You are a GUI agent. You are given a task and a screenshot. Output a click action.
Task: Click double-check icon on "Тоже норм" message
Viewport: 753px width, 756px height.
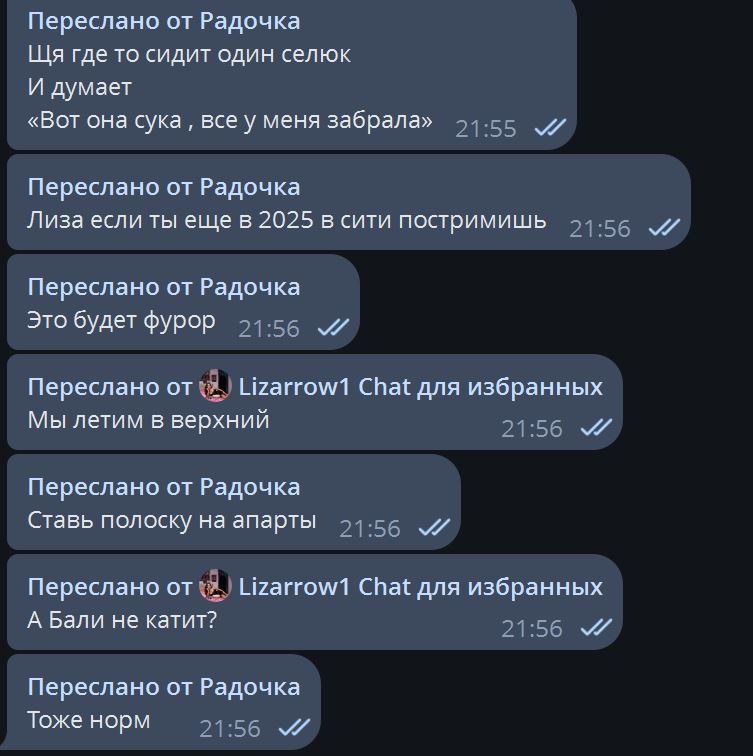tap(294, 728)
